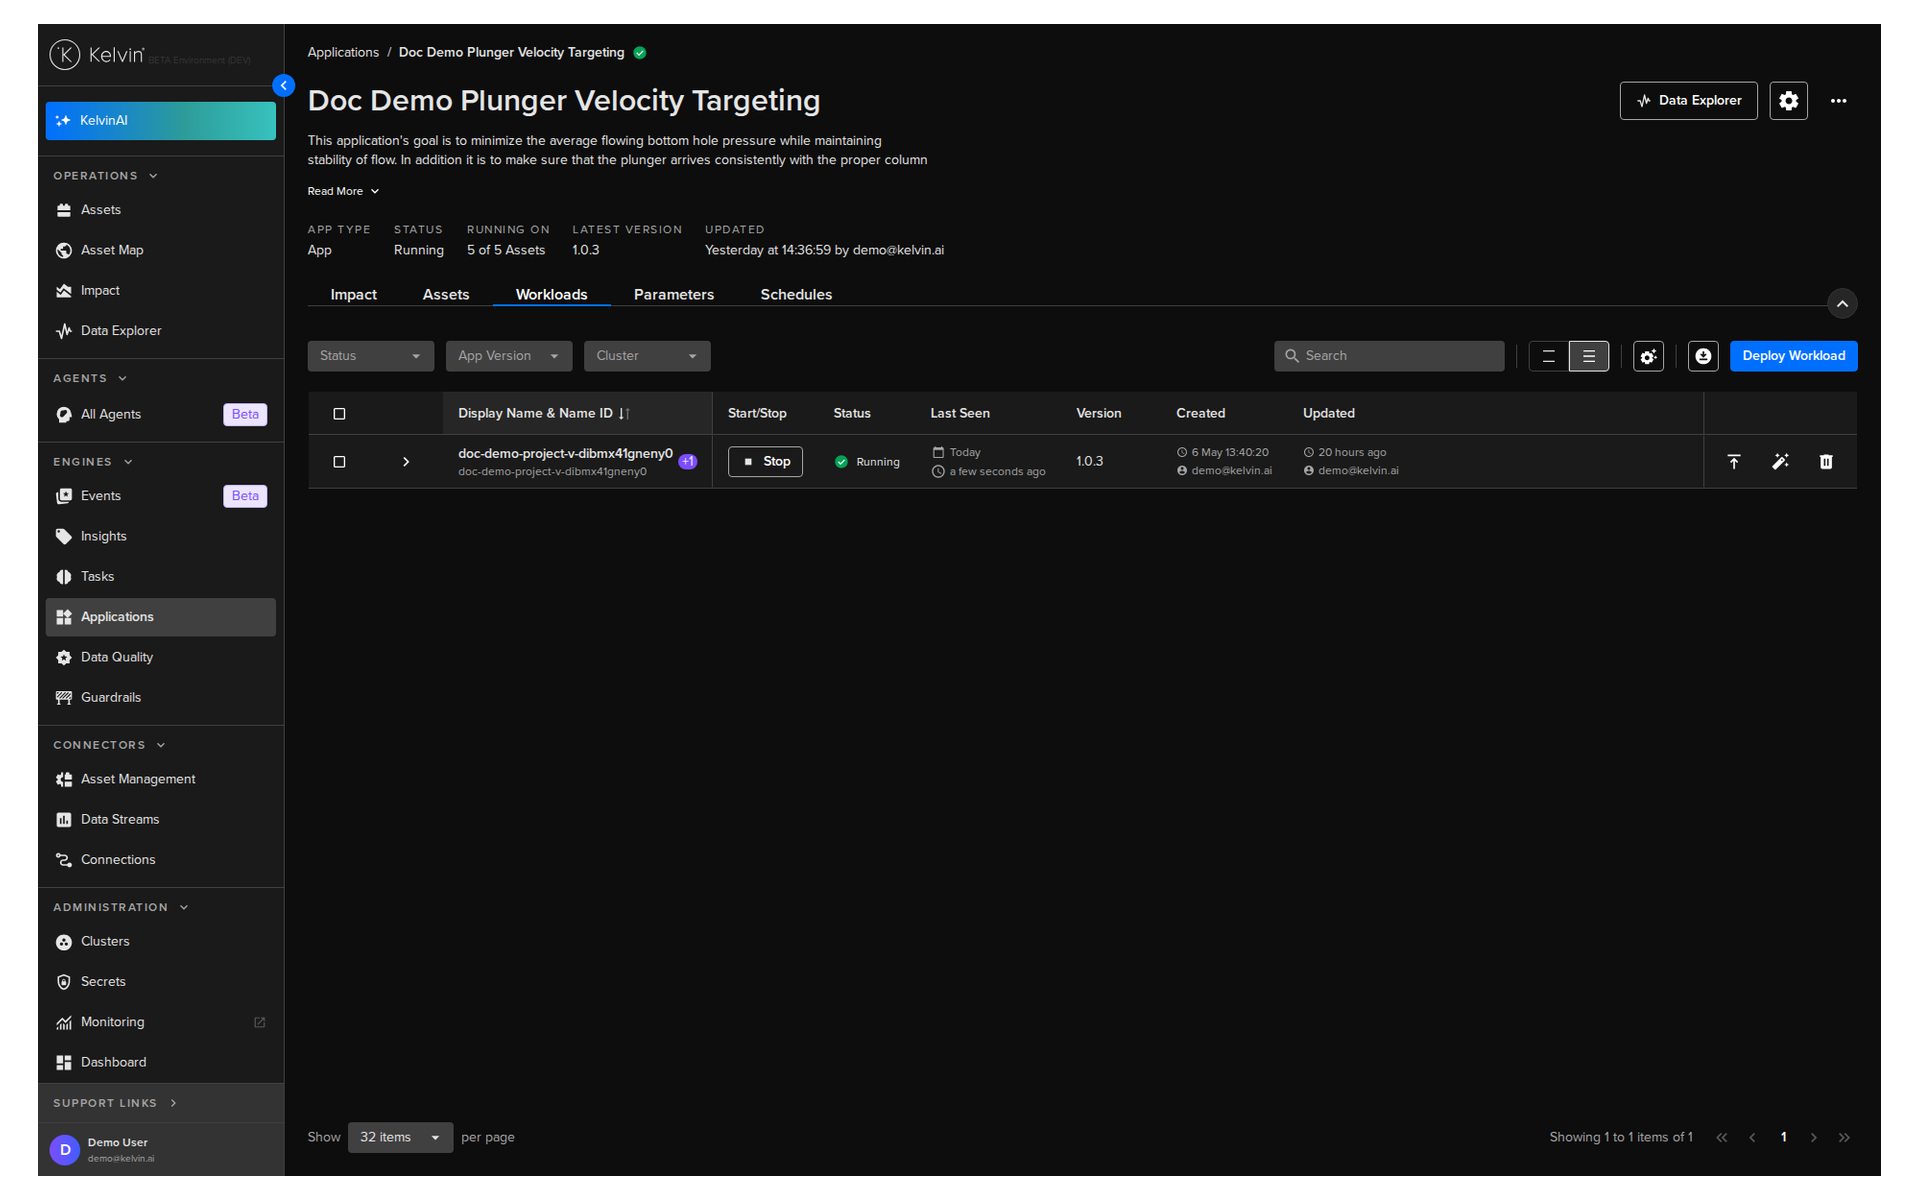Open Demo User profile
This screenshot has width=1920, height=1200.
[160, 1150]
